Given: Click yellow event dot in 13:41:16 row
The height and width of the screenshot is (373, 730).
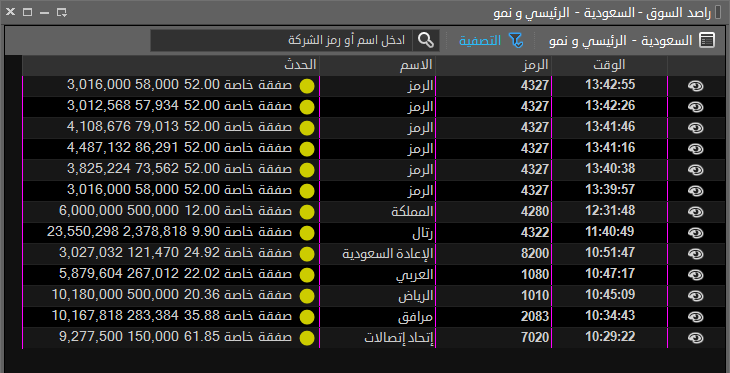Looking at the screenshot, I should tap(307, 149).
